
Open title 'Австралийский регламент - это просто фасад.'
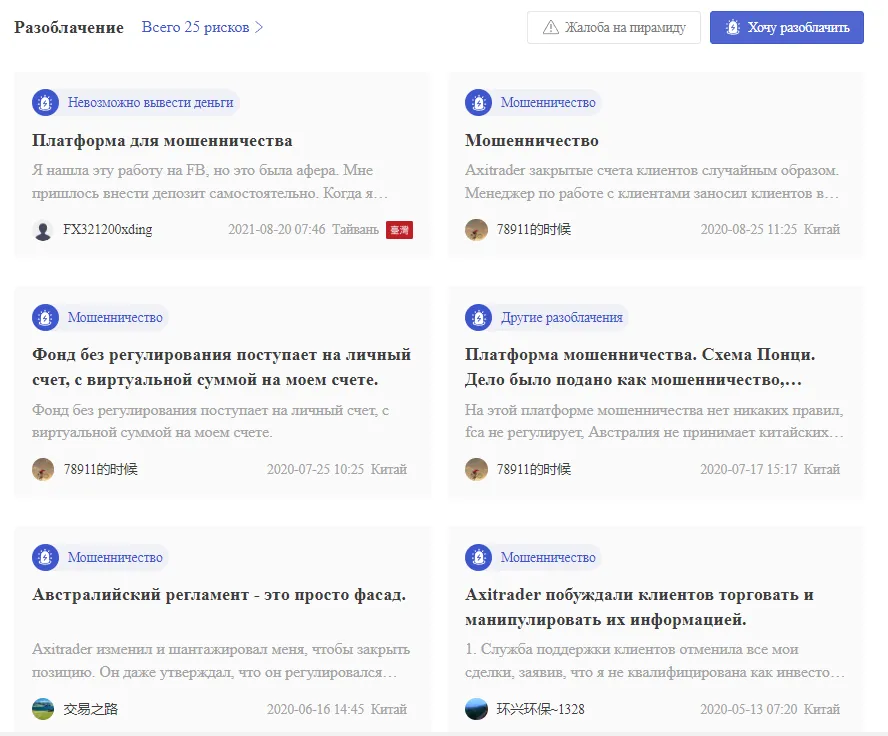click(x=219, y=594)
